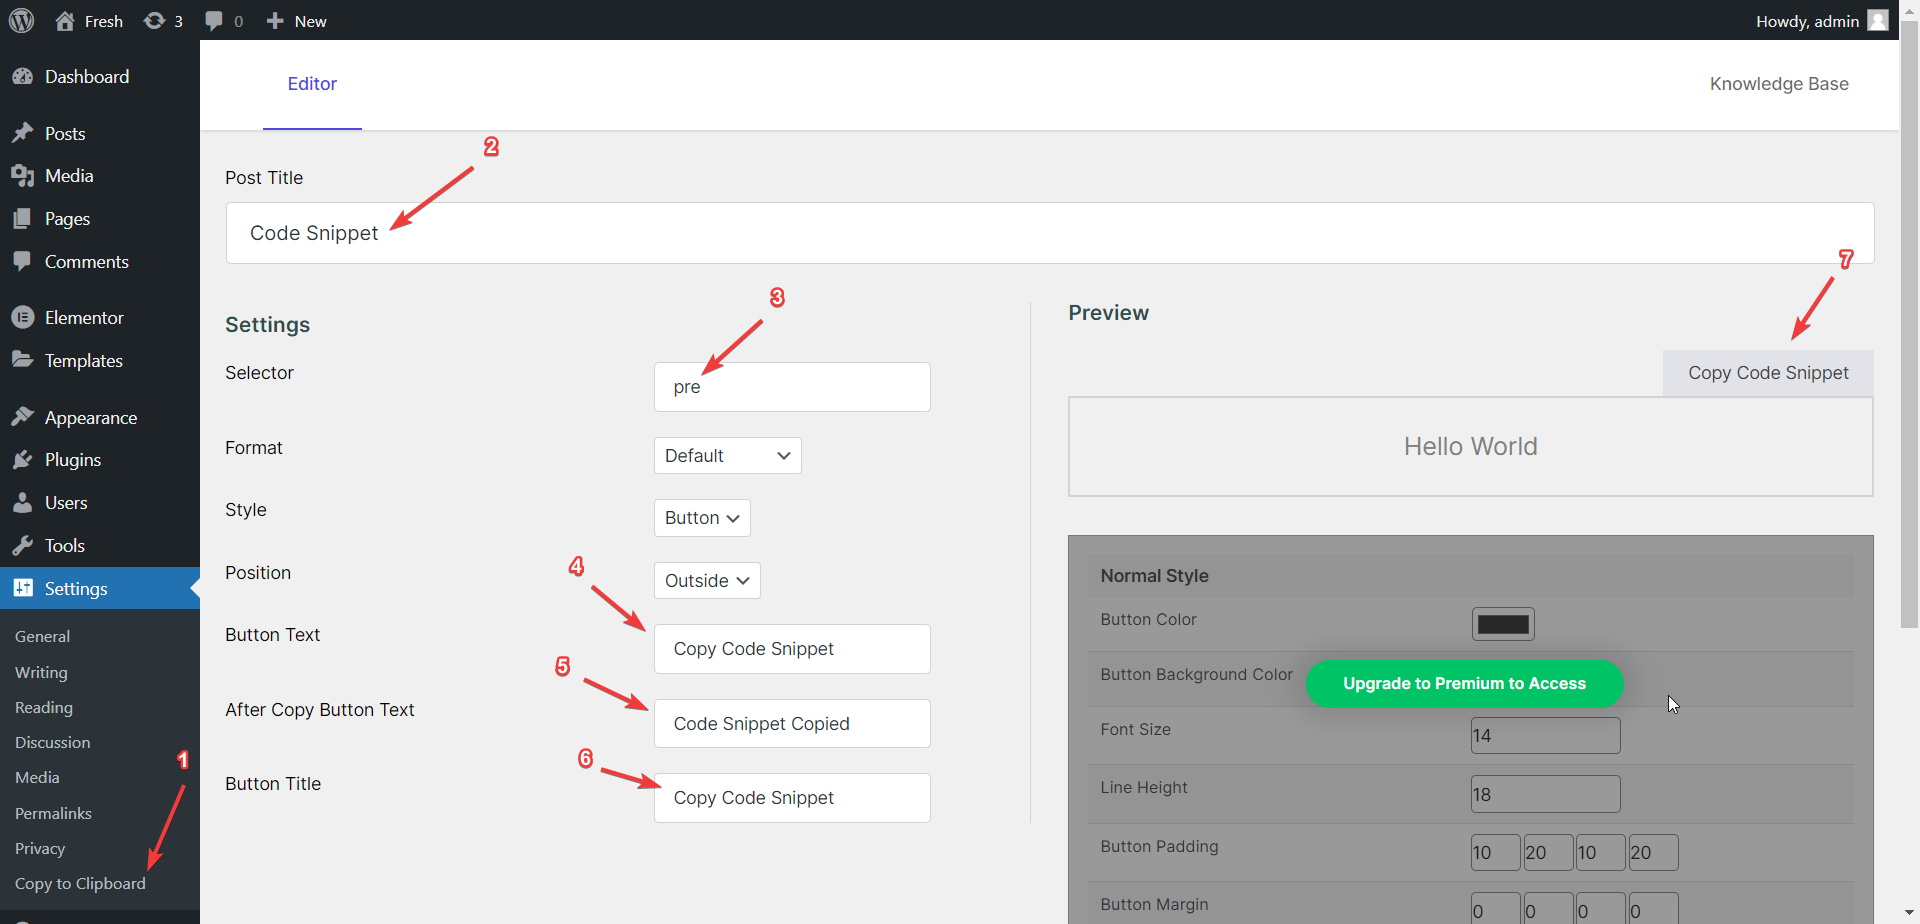Viewport: 1920px width, 924px height.
Task: Open Permalinks settings submenu item
Action: click(53, 813)
